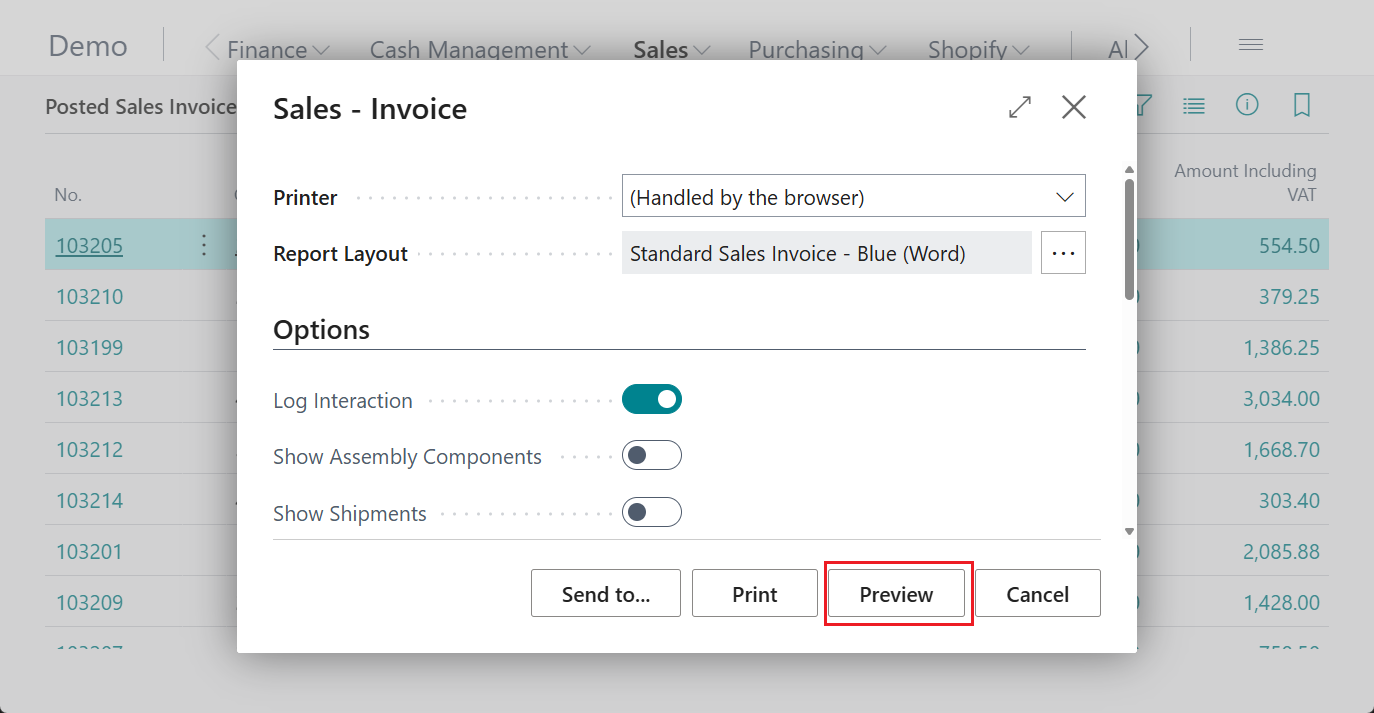Click the Send to... button
The image size is (1374, 713).
[606, 594]
